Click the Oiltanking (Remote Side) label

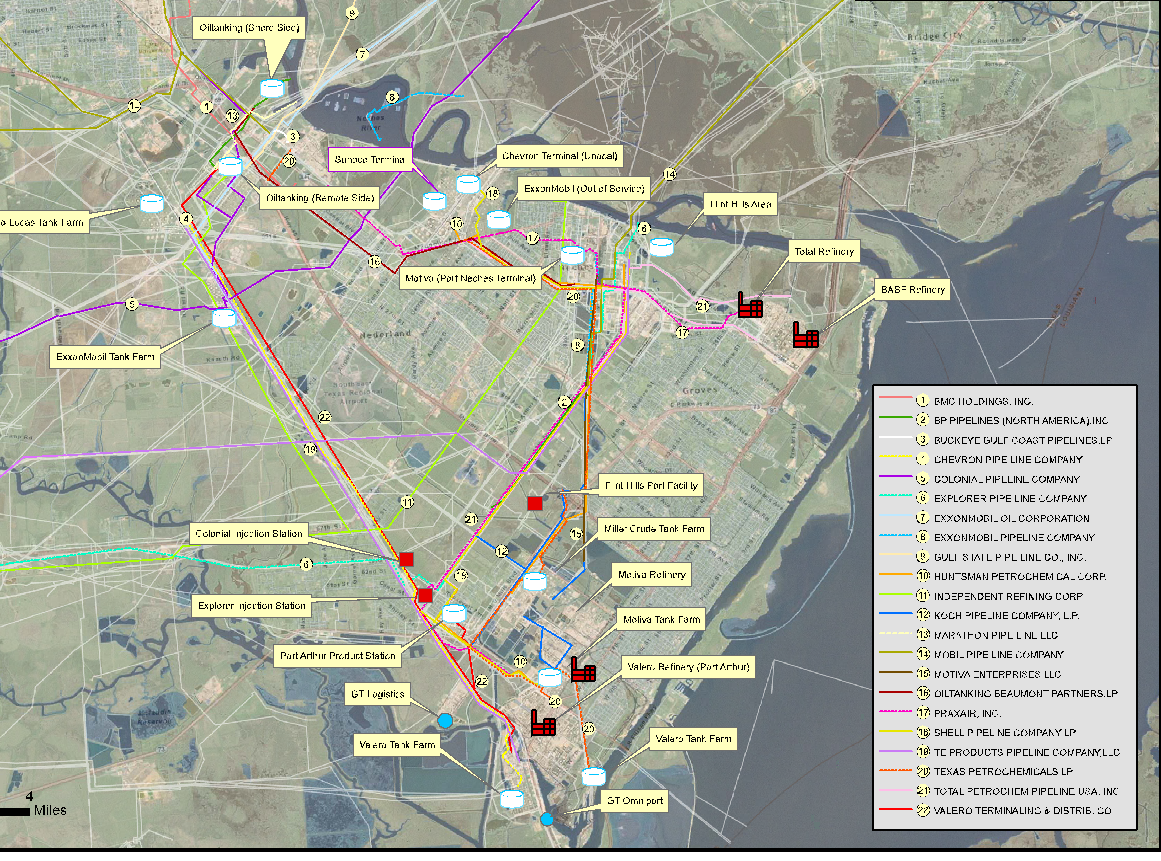320,198
